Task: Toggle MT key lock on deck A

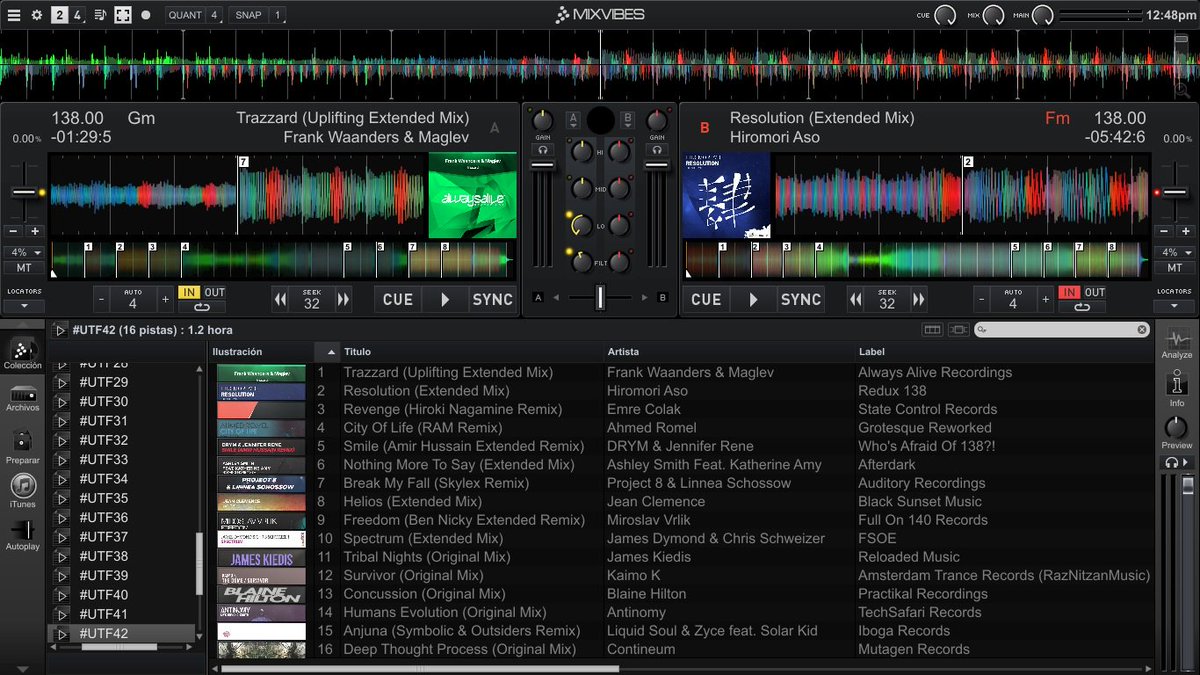Action: click(x=24, y=268)
